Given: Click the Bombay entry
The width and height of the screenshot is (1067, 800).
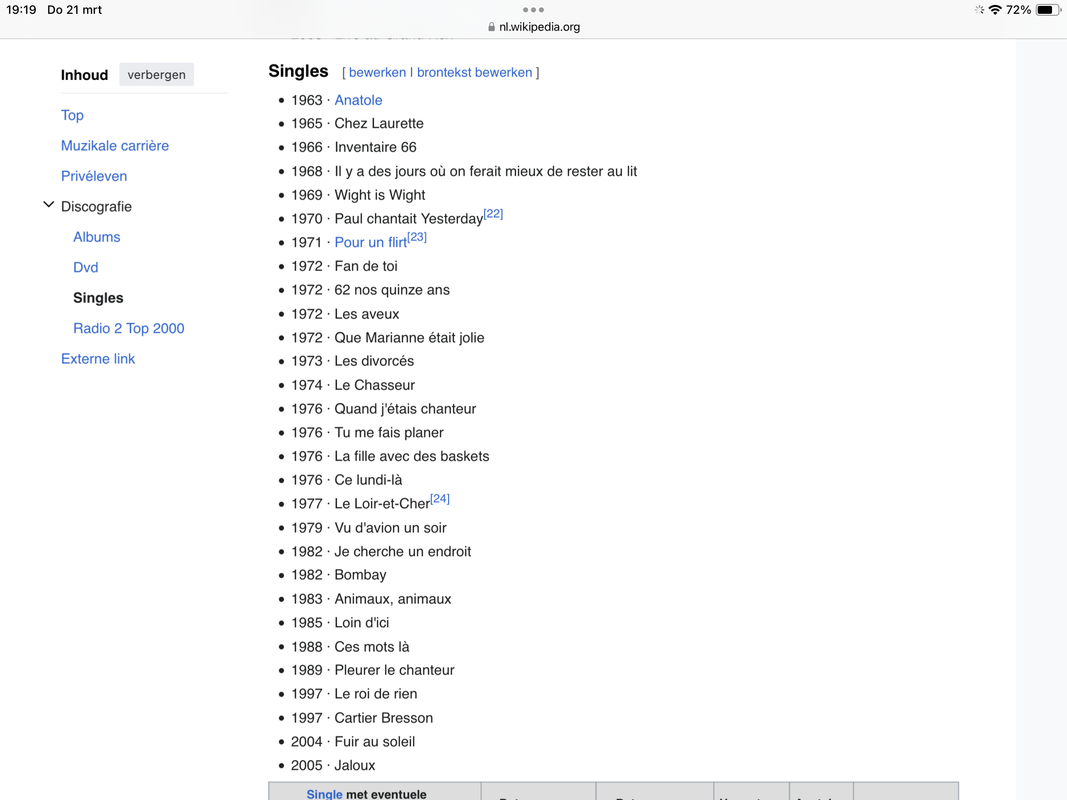Looking at the screenshot, I should coord(360,576).
